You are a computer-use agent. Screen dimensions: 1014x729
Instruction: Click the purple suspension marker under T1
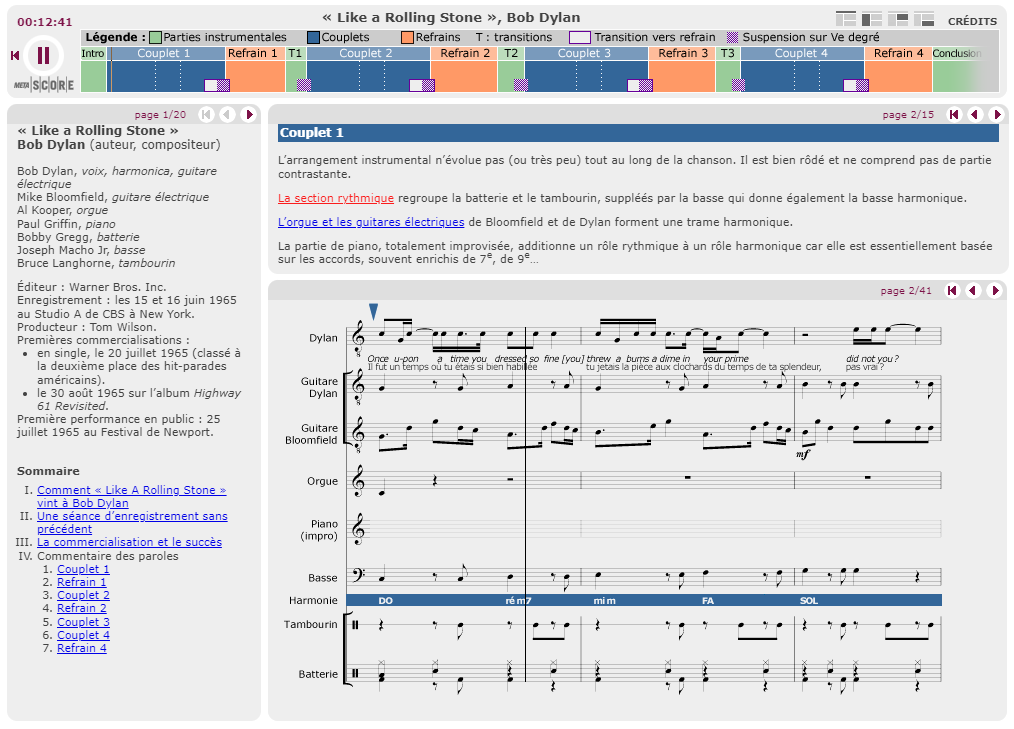pyautogui.click(x=304, y=85)
